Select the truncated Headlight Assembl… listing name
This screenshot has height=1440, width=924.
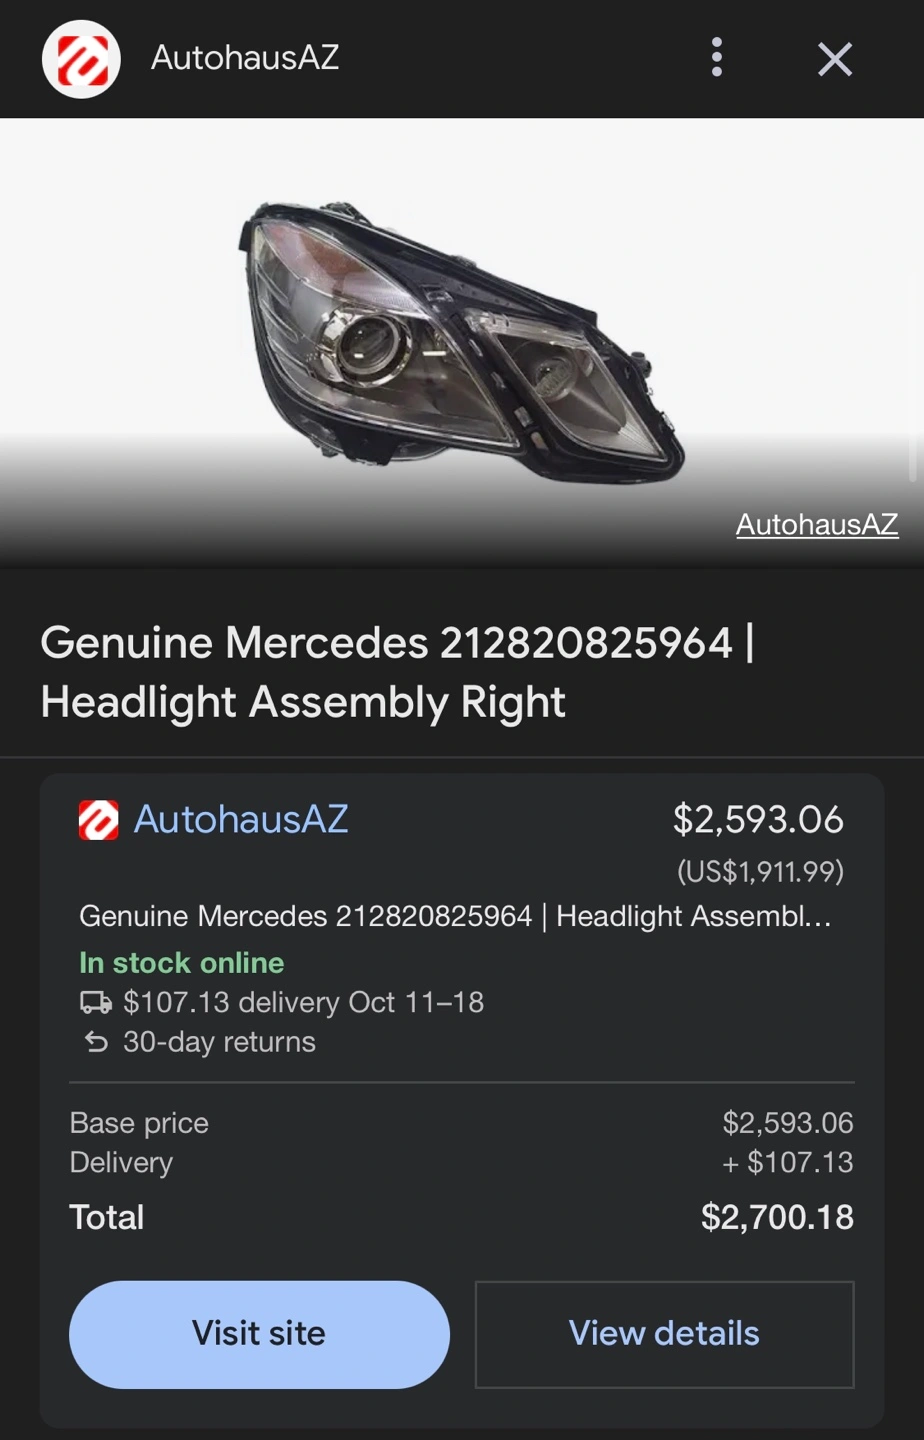click(x=455, y=916)
